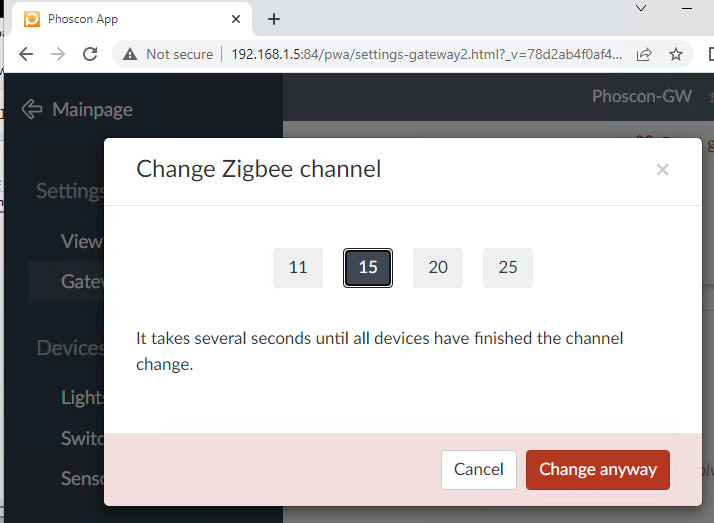Click the browser forward arrow
This screenshot has width=714, height=523.
click(58, 54)
